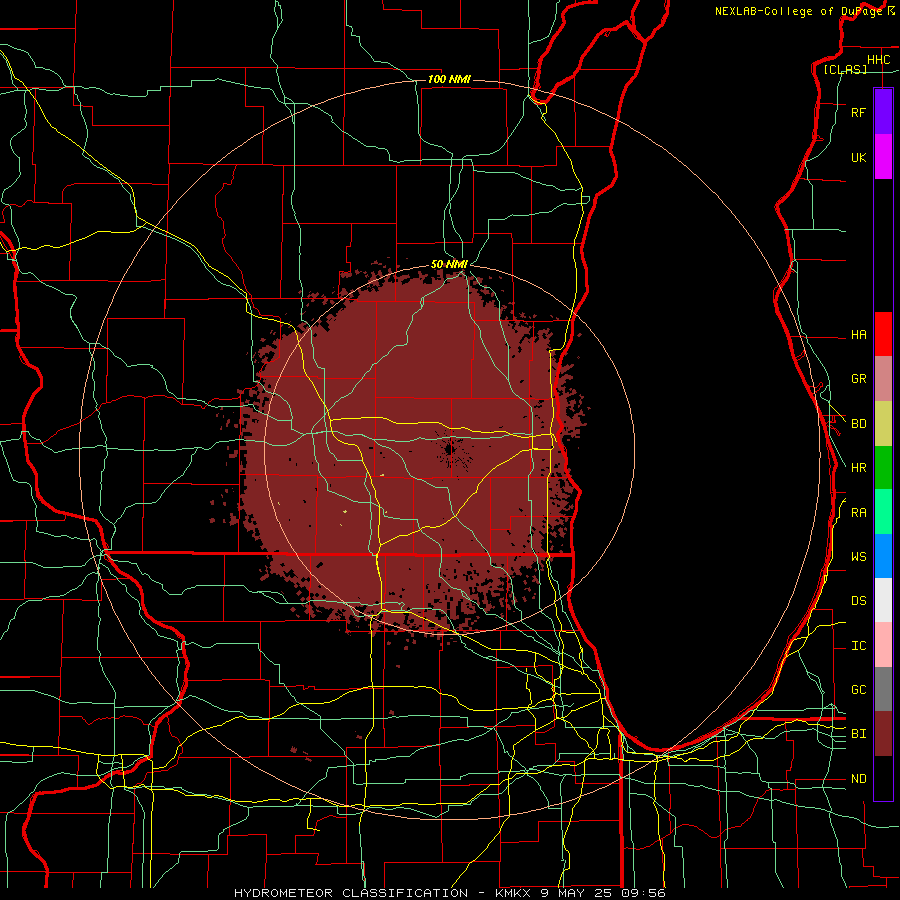Screen dimensions: 900x900
Task: Click the HA red legend swatch
Action: [x=883, y=334]
